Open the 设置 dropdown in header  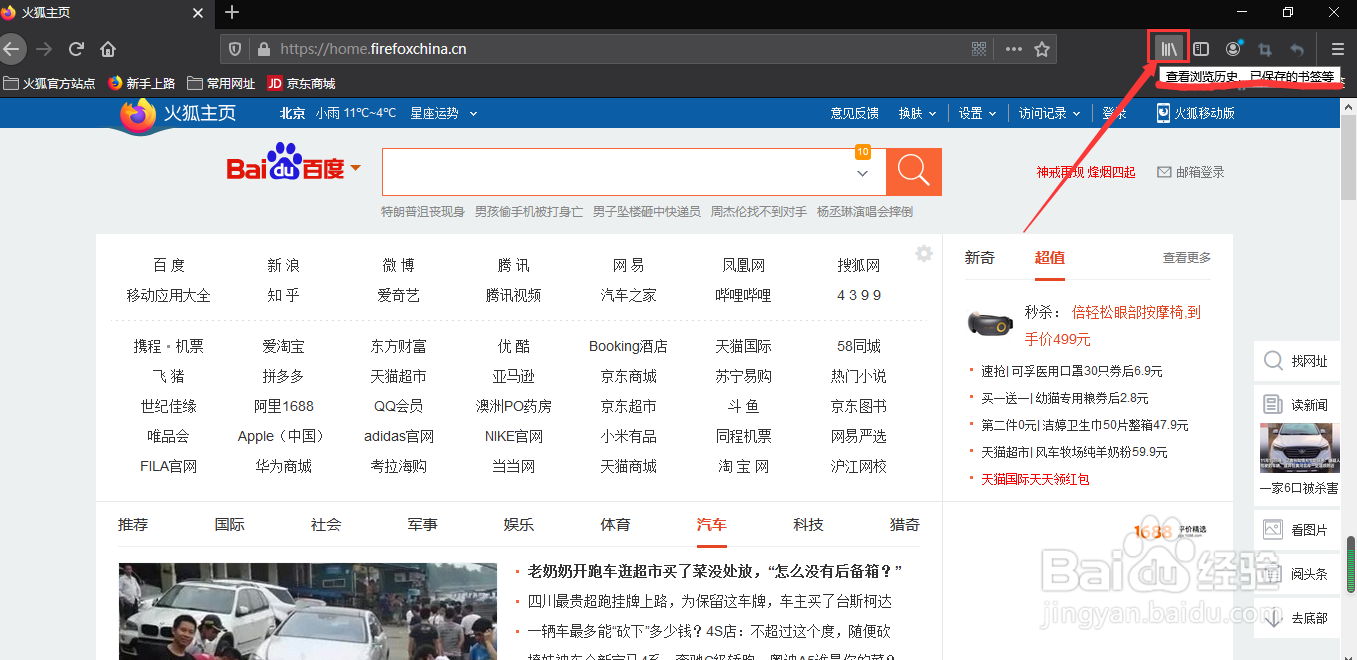click(x=977, y=113)
